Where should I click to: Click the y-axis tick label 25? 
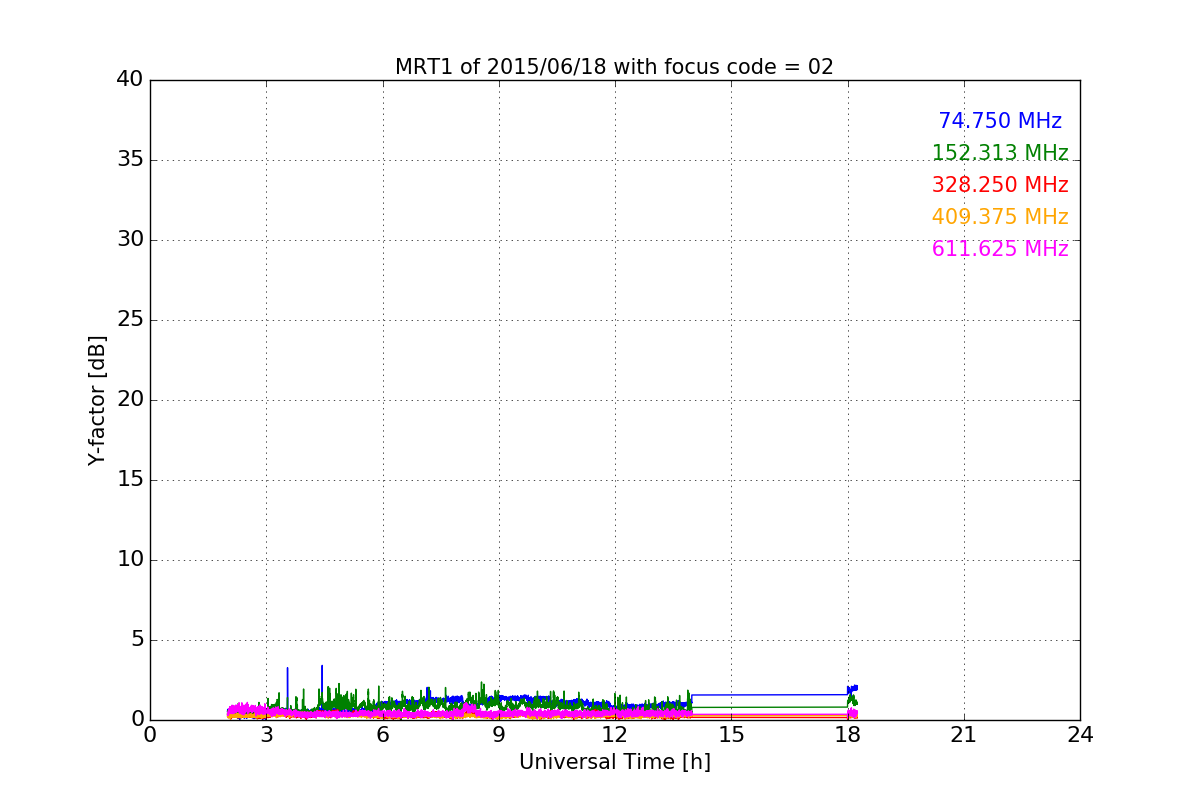129,319
